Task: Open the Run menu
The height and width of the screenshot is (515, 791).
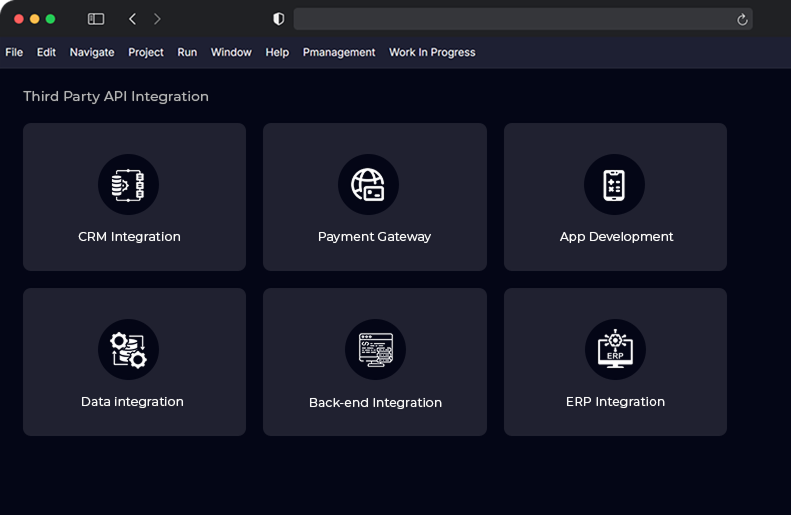Action: [187, 52]
